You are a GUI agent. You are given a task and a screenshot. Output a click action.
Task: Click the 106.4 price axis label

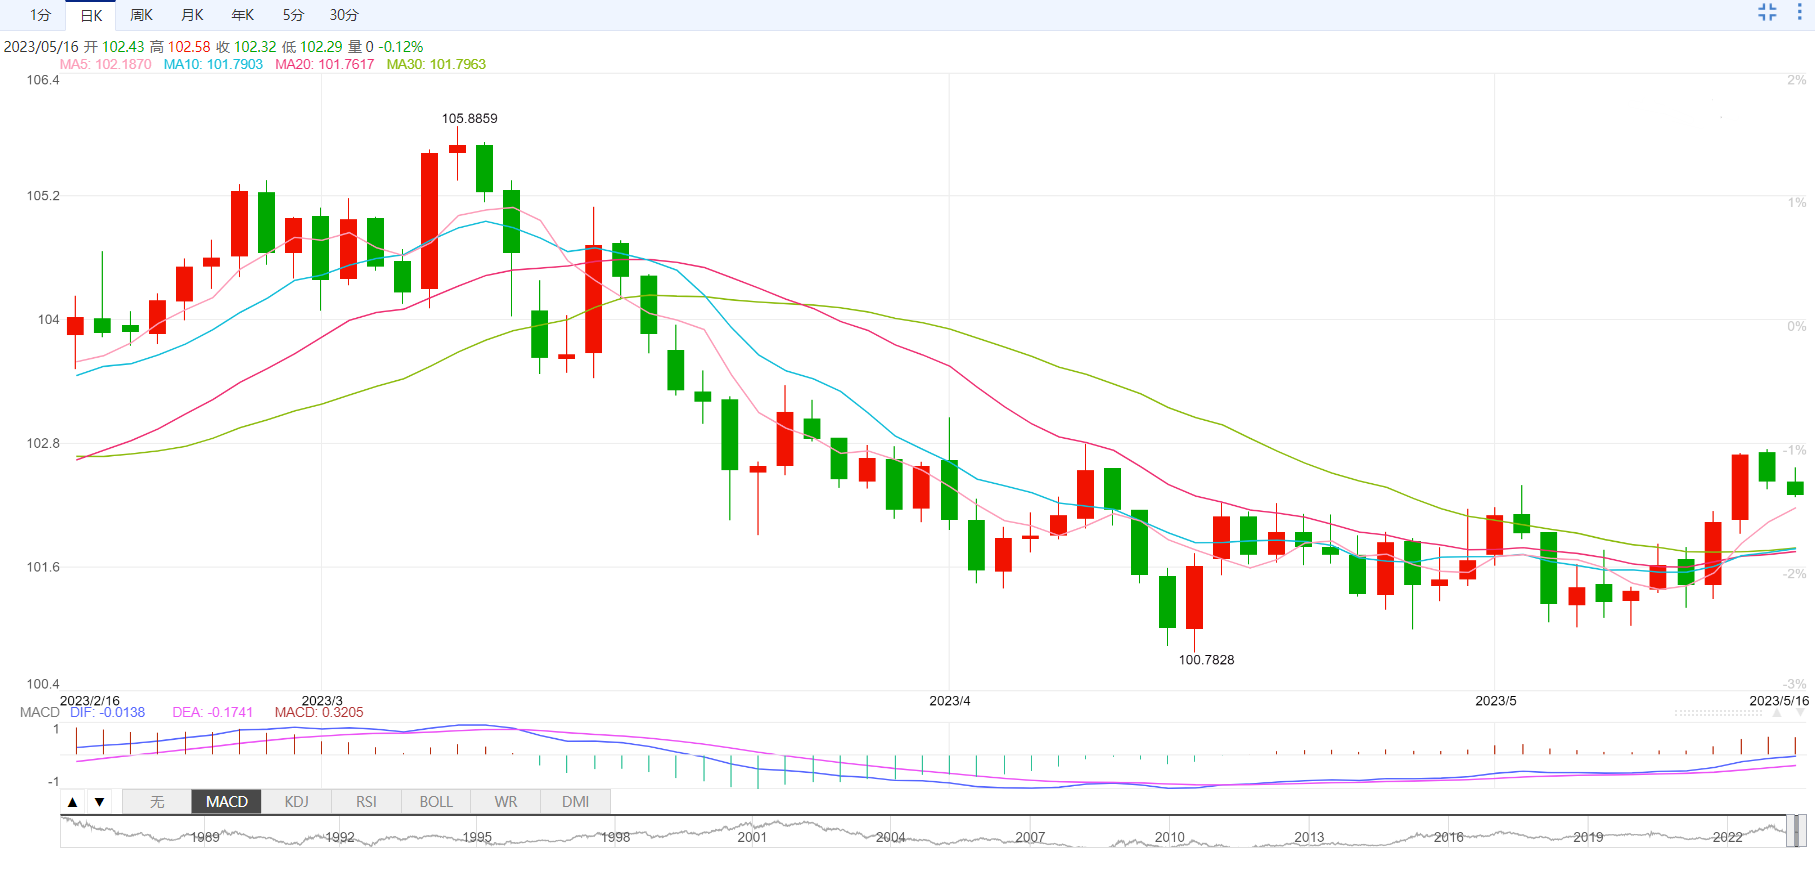pos(43,80)
